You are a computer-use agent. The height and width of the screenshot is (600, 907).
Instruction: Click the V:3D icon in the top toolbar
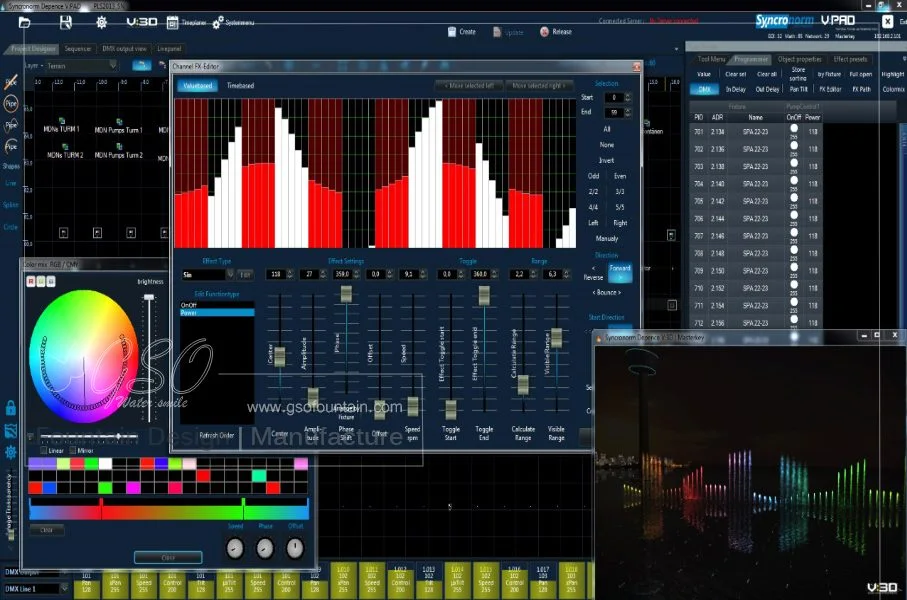coord(142,22)
